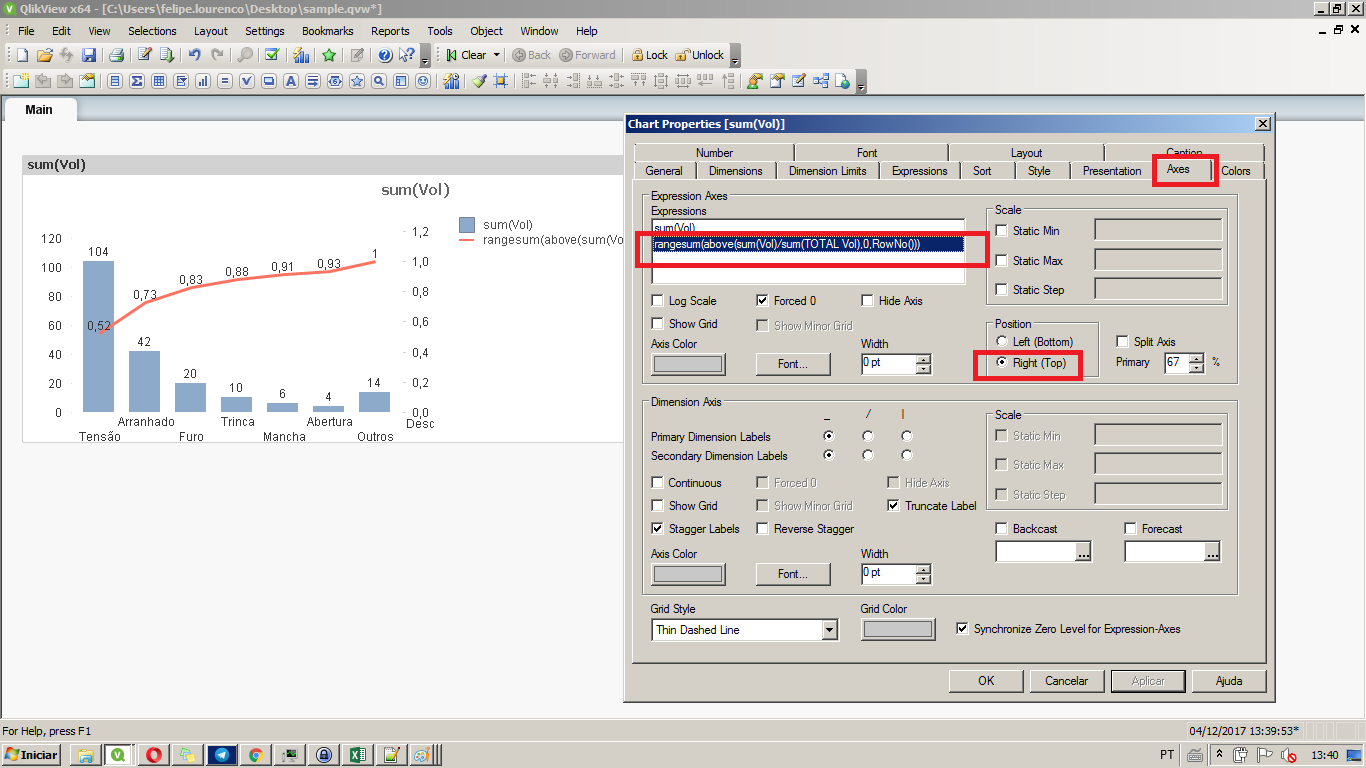
Task: Open the Grid Color swatch
Action: [x=898, y=630]
